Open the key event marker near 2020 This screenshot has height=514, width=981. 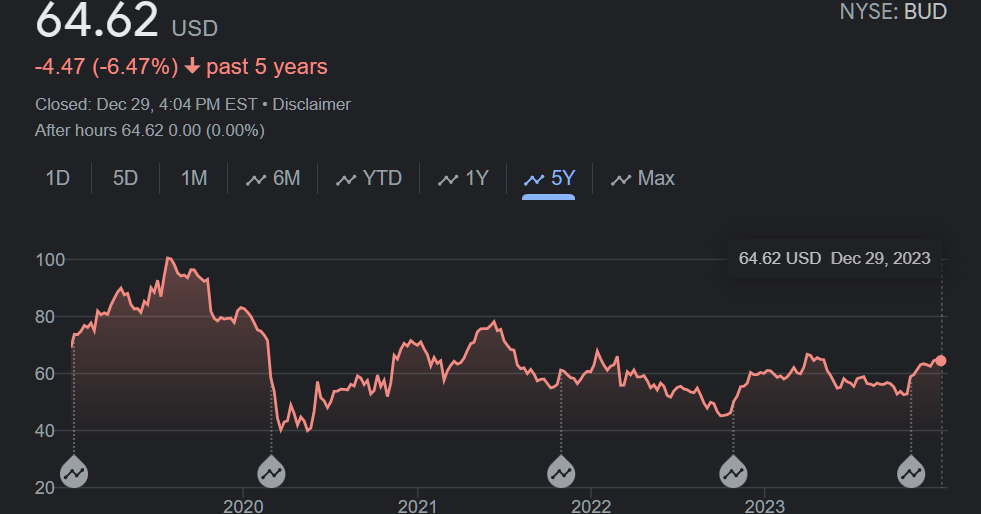(272, 473)
